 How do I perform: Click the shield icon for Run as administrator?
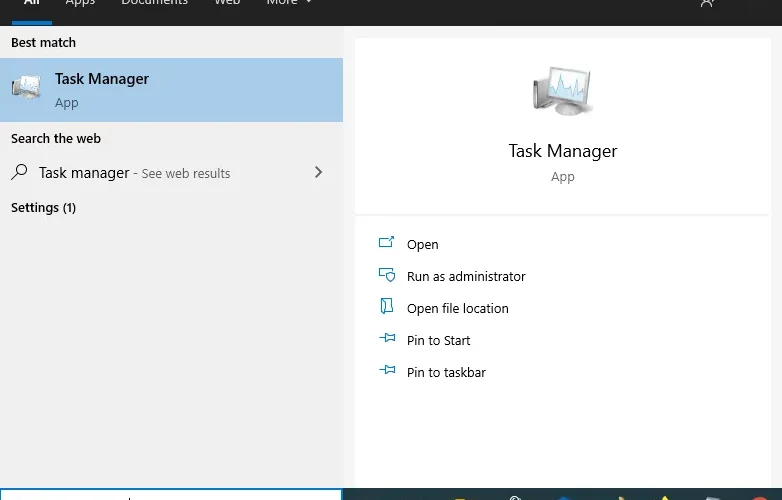[x=387, y=275]
